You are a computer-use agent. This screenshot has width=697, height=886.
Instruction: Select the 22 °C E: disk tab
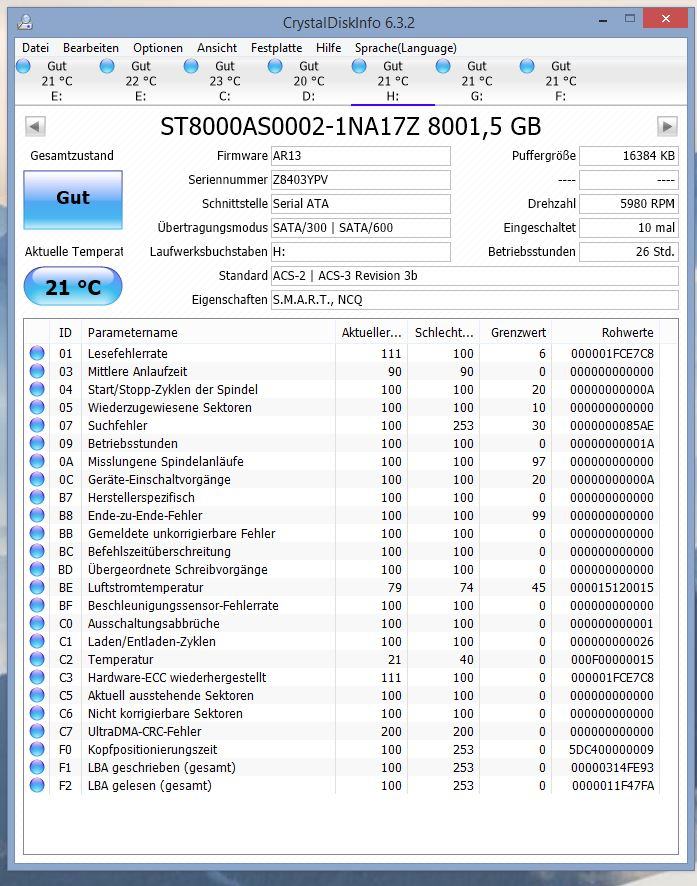(x=141, y=81)
